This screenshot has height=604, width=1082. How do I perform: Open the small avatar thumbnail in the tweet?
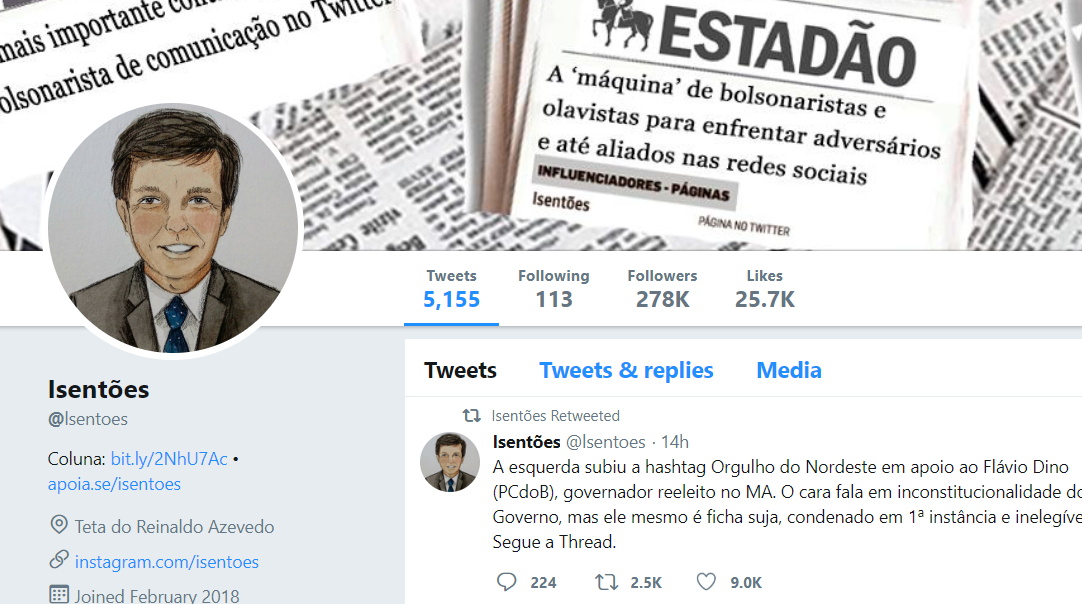click(x=450, y=462)
